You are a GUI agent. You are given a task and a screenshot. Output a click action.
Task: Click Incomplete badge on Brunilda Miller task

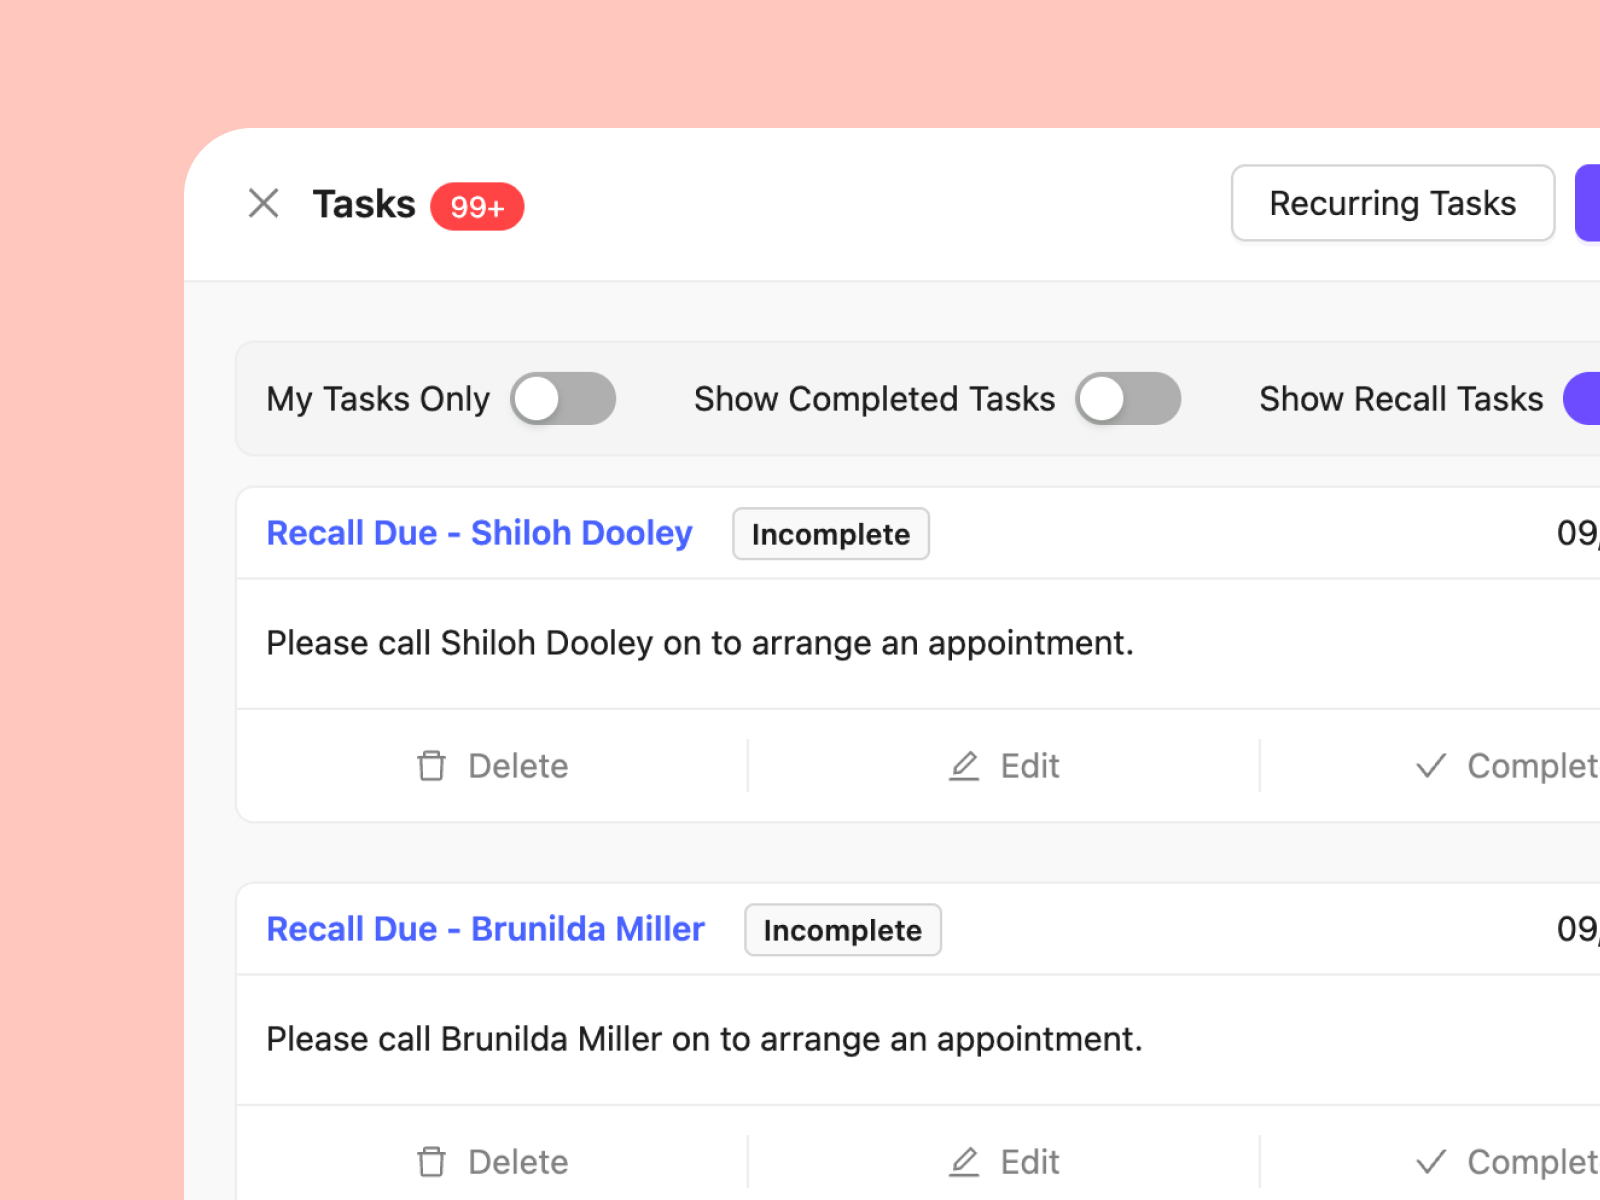click(x=843, y=930)
